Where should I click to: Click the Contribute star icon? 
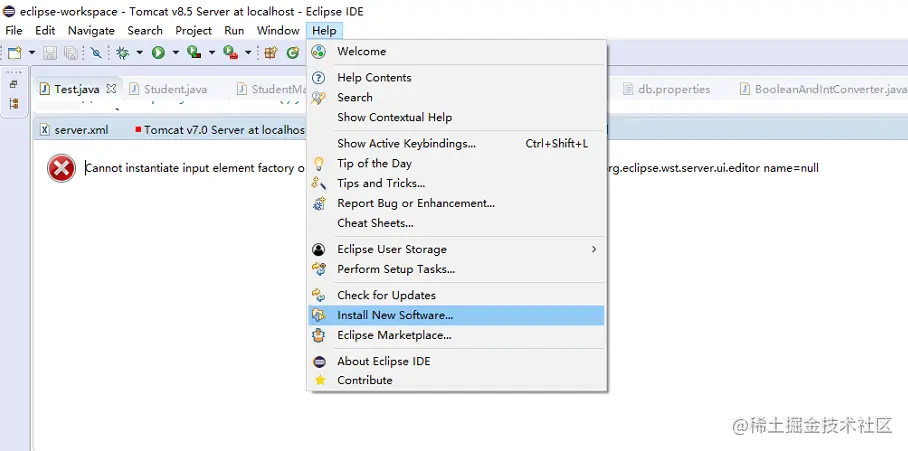tap(319, 380)
